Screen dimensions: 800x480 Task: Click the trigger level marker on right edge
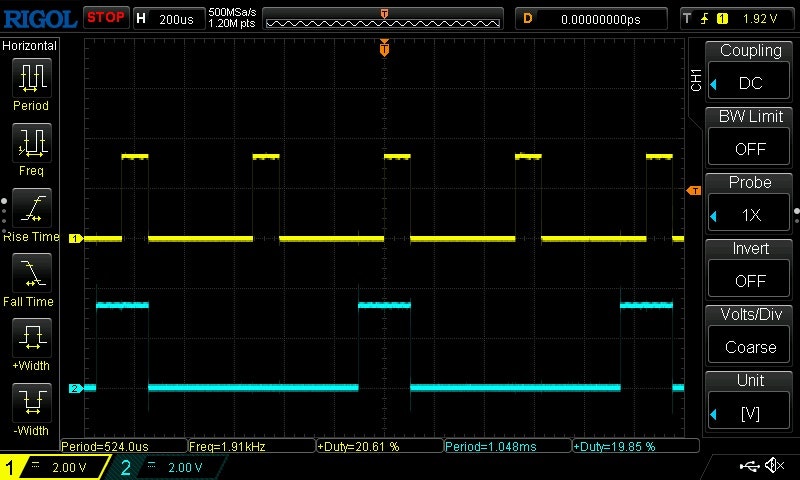click(x=694, y=191)
